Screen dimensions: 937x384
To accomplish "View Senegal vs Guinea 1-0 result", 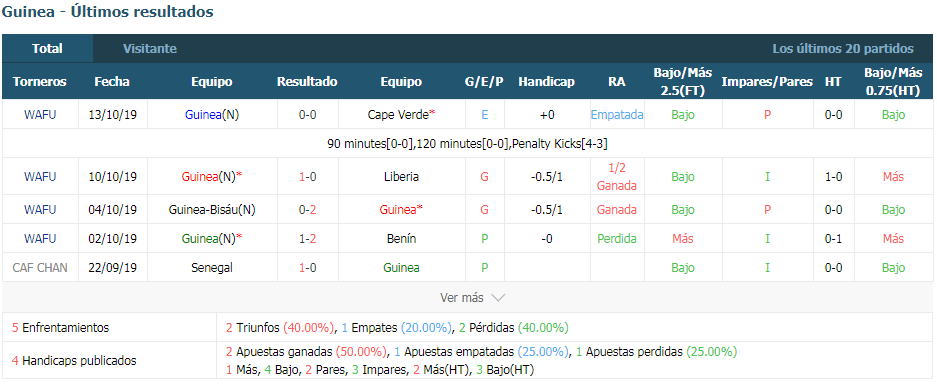I will point(307,268).
